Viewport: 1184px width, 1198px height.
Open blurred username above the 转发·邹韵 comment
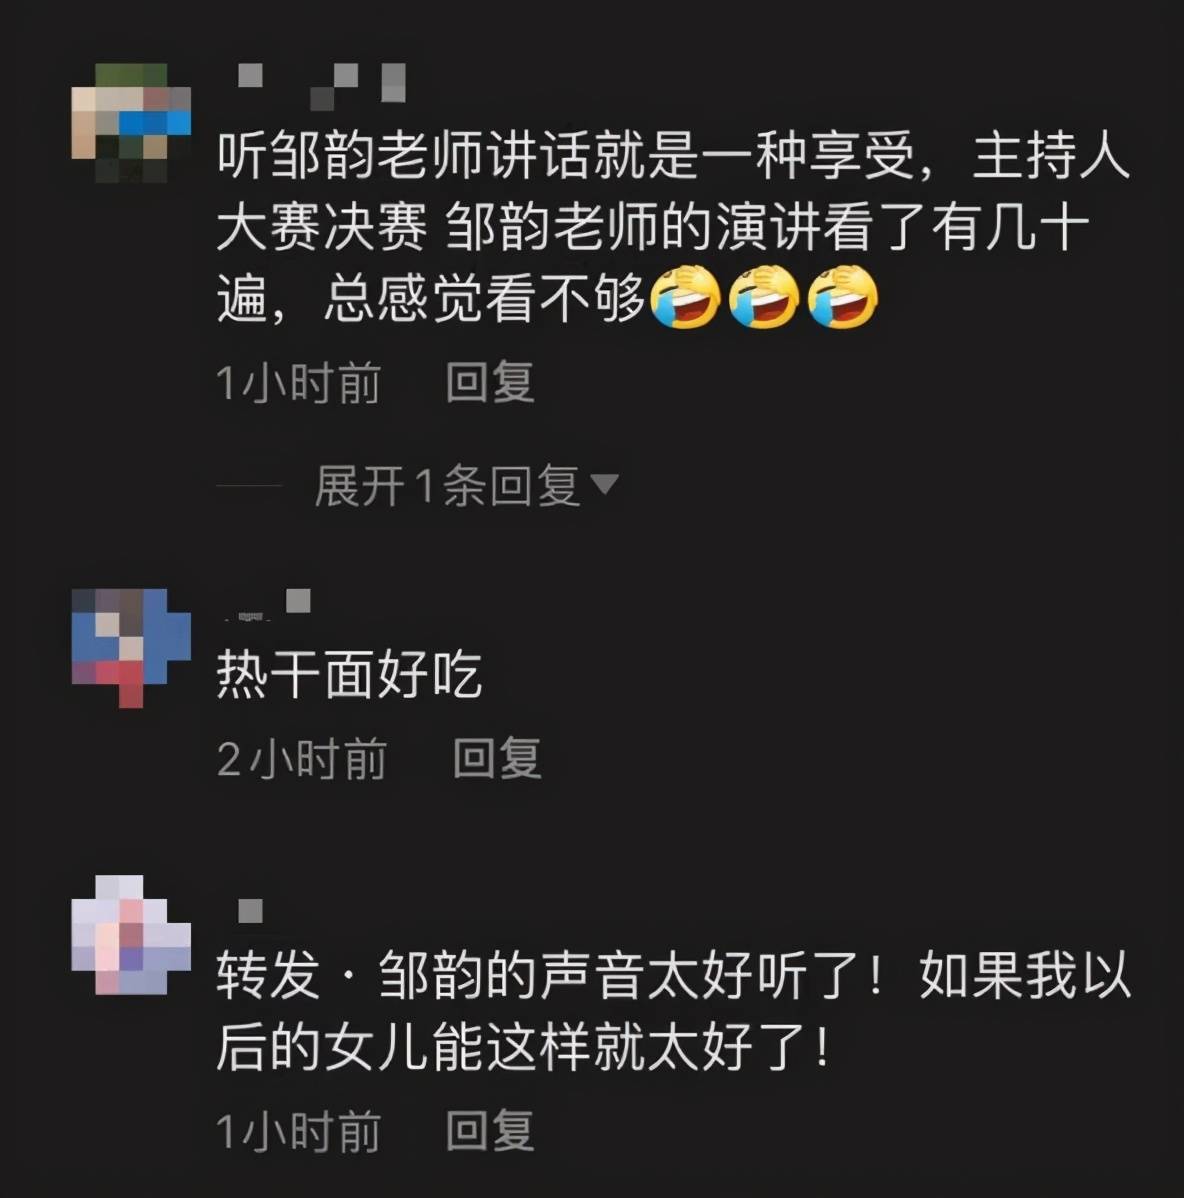[251, 911]
